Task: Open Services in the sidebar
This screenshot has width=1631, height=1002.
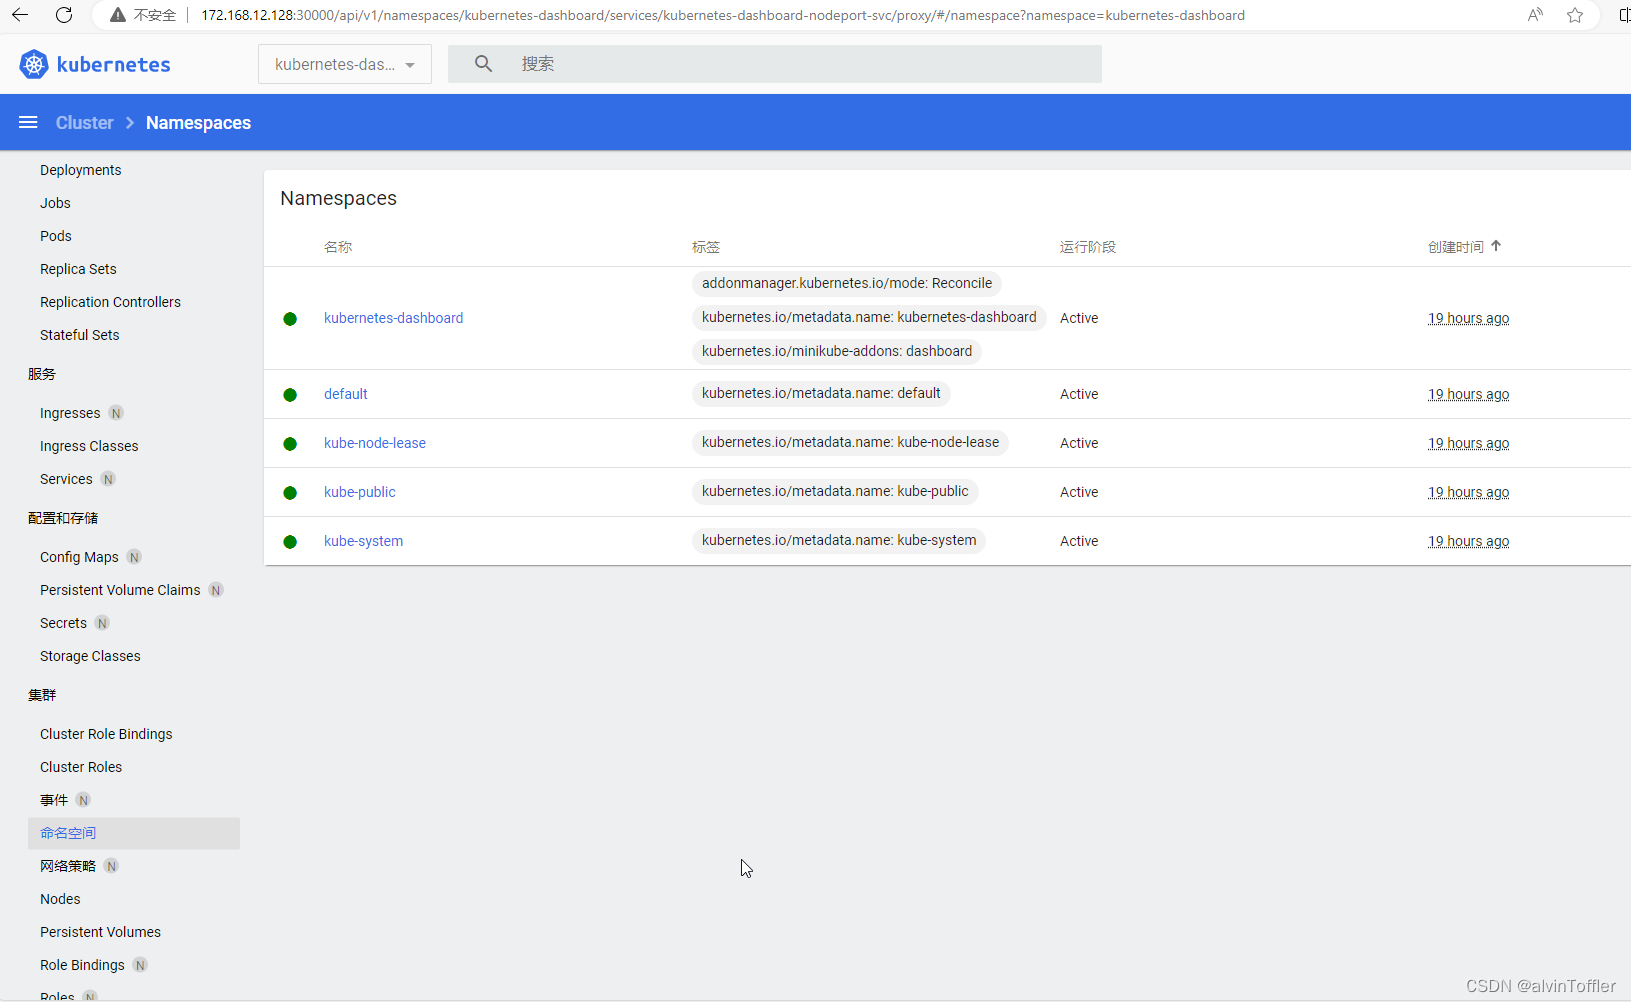Action: [x=66, y=479]
